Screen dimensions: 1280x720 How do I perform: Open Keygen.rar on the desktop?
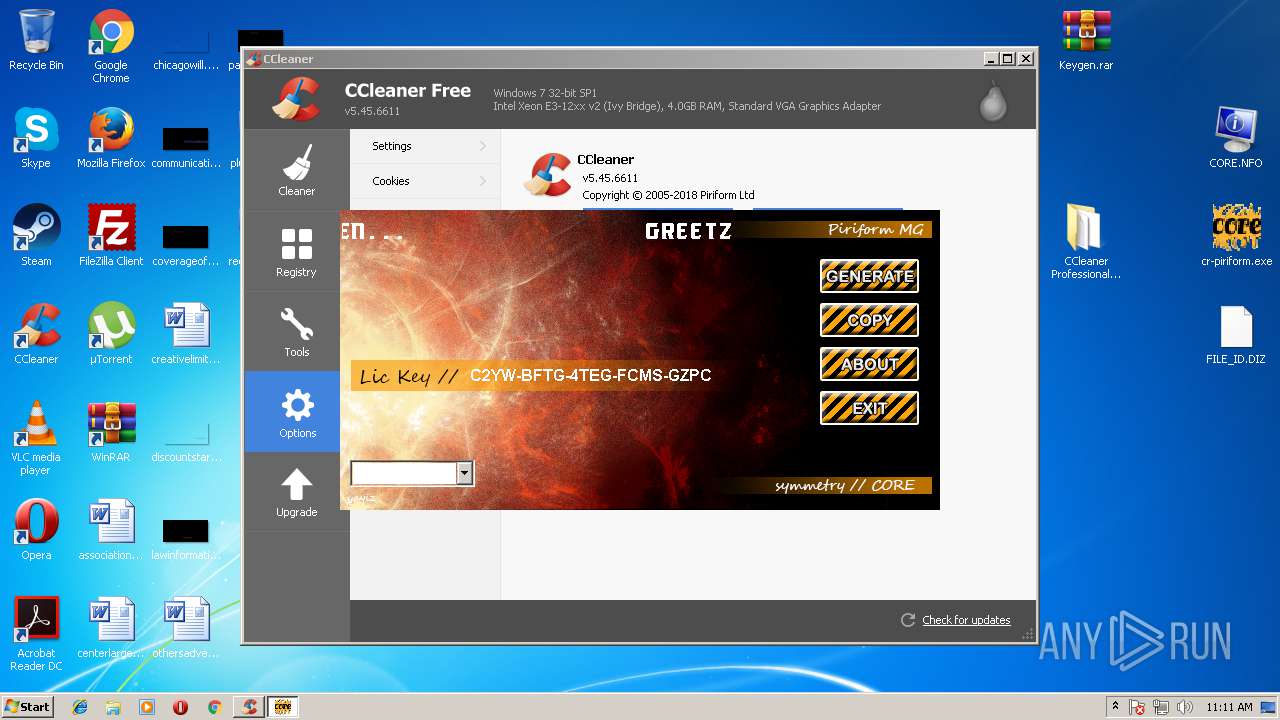click(x=1086, y=40)
